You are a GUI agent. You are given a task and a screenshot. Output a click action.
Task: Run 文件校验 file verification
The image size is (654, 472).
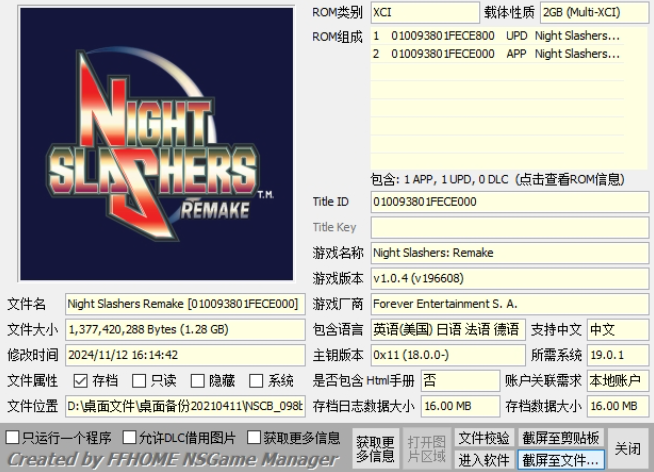[484, 438]
